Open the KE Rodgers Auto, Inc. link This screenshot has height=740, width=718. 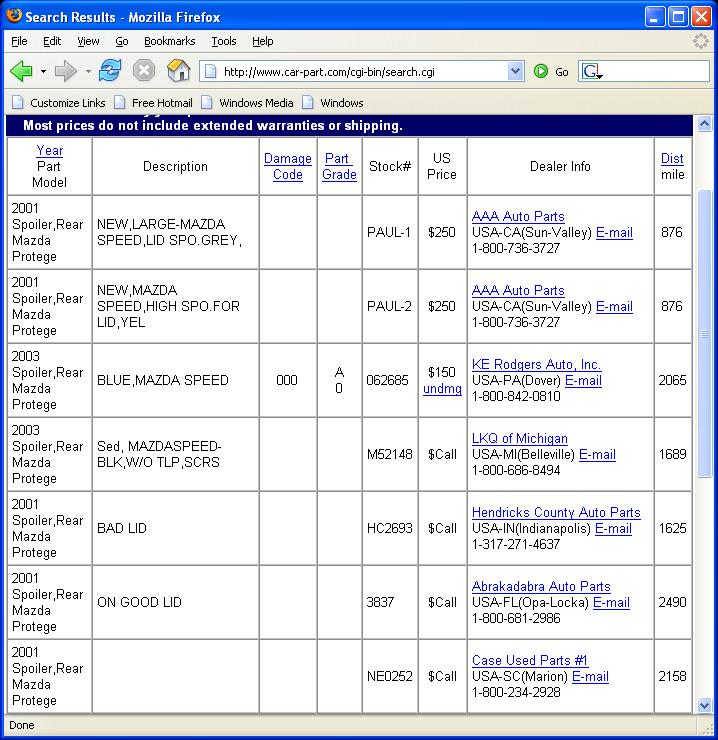click(x=536, y=365)
